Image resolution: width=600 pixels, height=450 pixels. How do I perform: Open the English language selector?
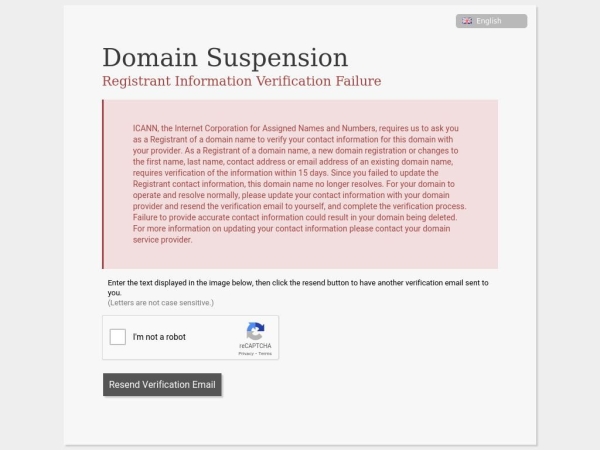[x=491, y=21]
